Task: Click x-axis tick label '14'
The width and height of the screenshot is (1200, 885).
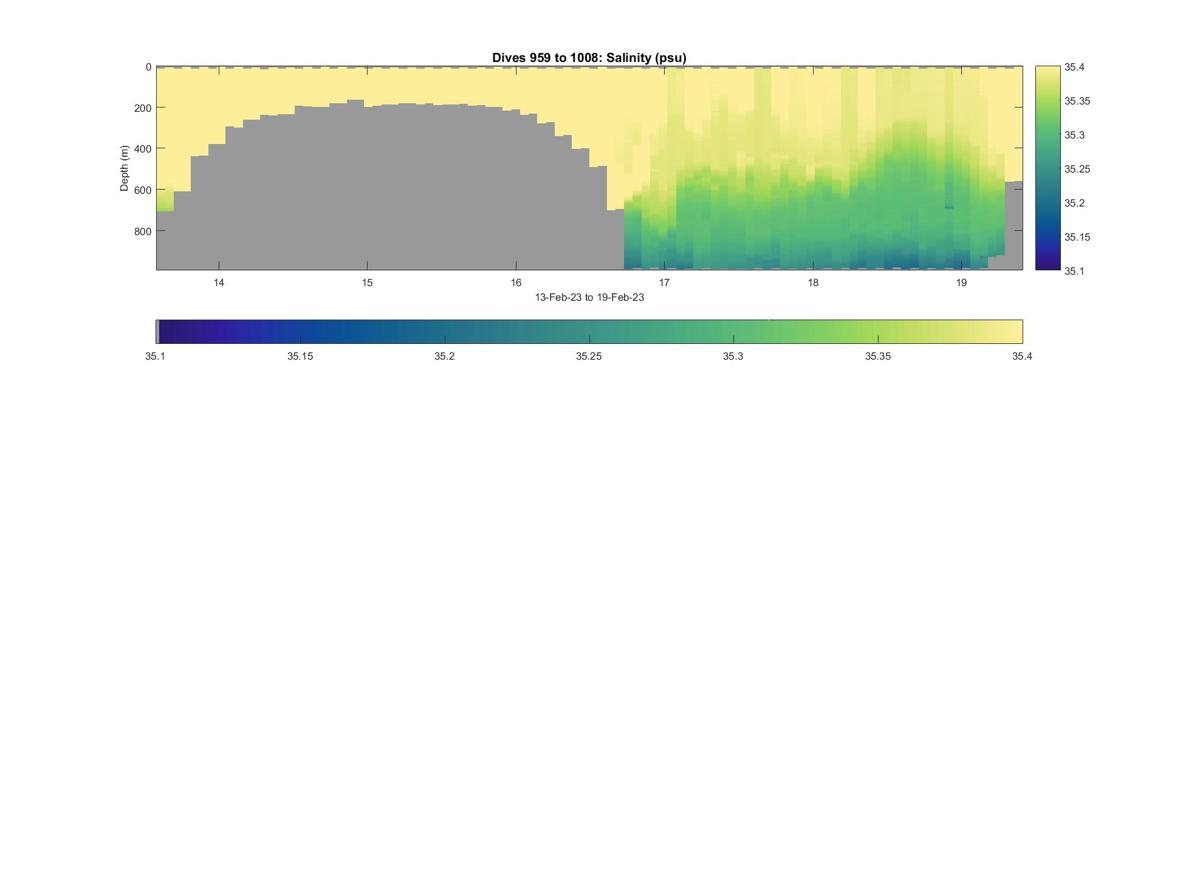Action: point(218,283)
